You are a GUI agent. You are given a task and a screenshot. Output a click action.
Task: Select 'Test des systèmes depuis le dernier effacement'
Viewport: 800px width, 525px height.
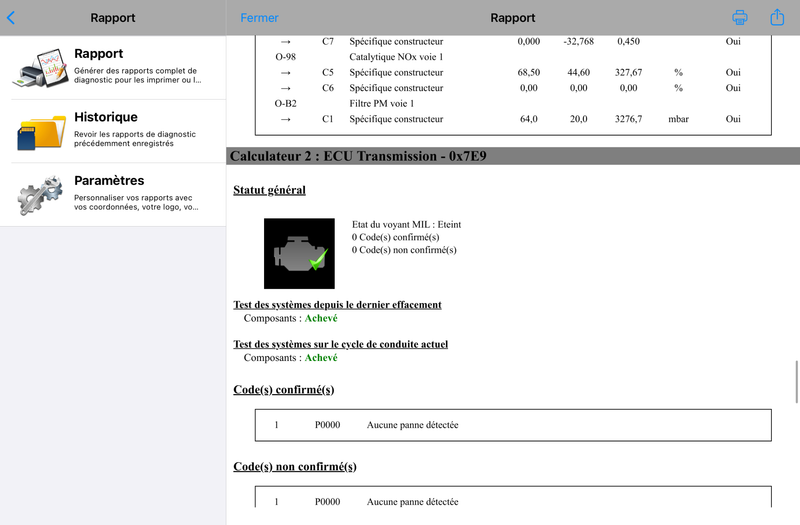(x=337, y=305)
